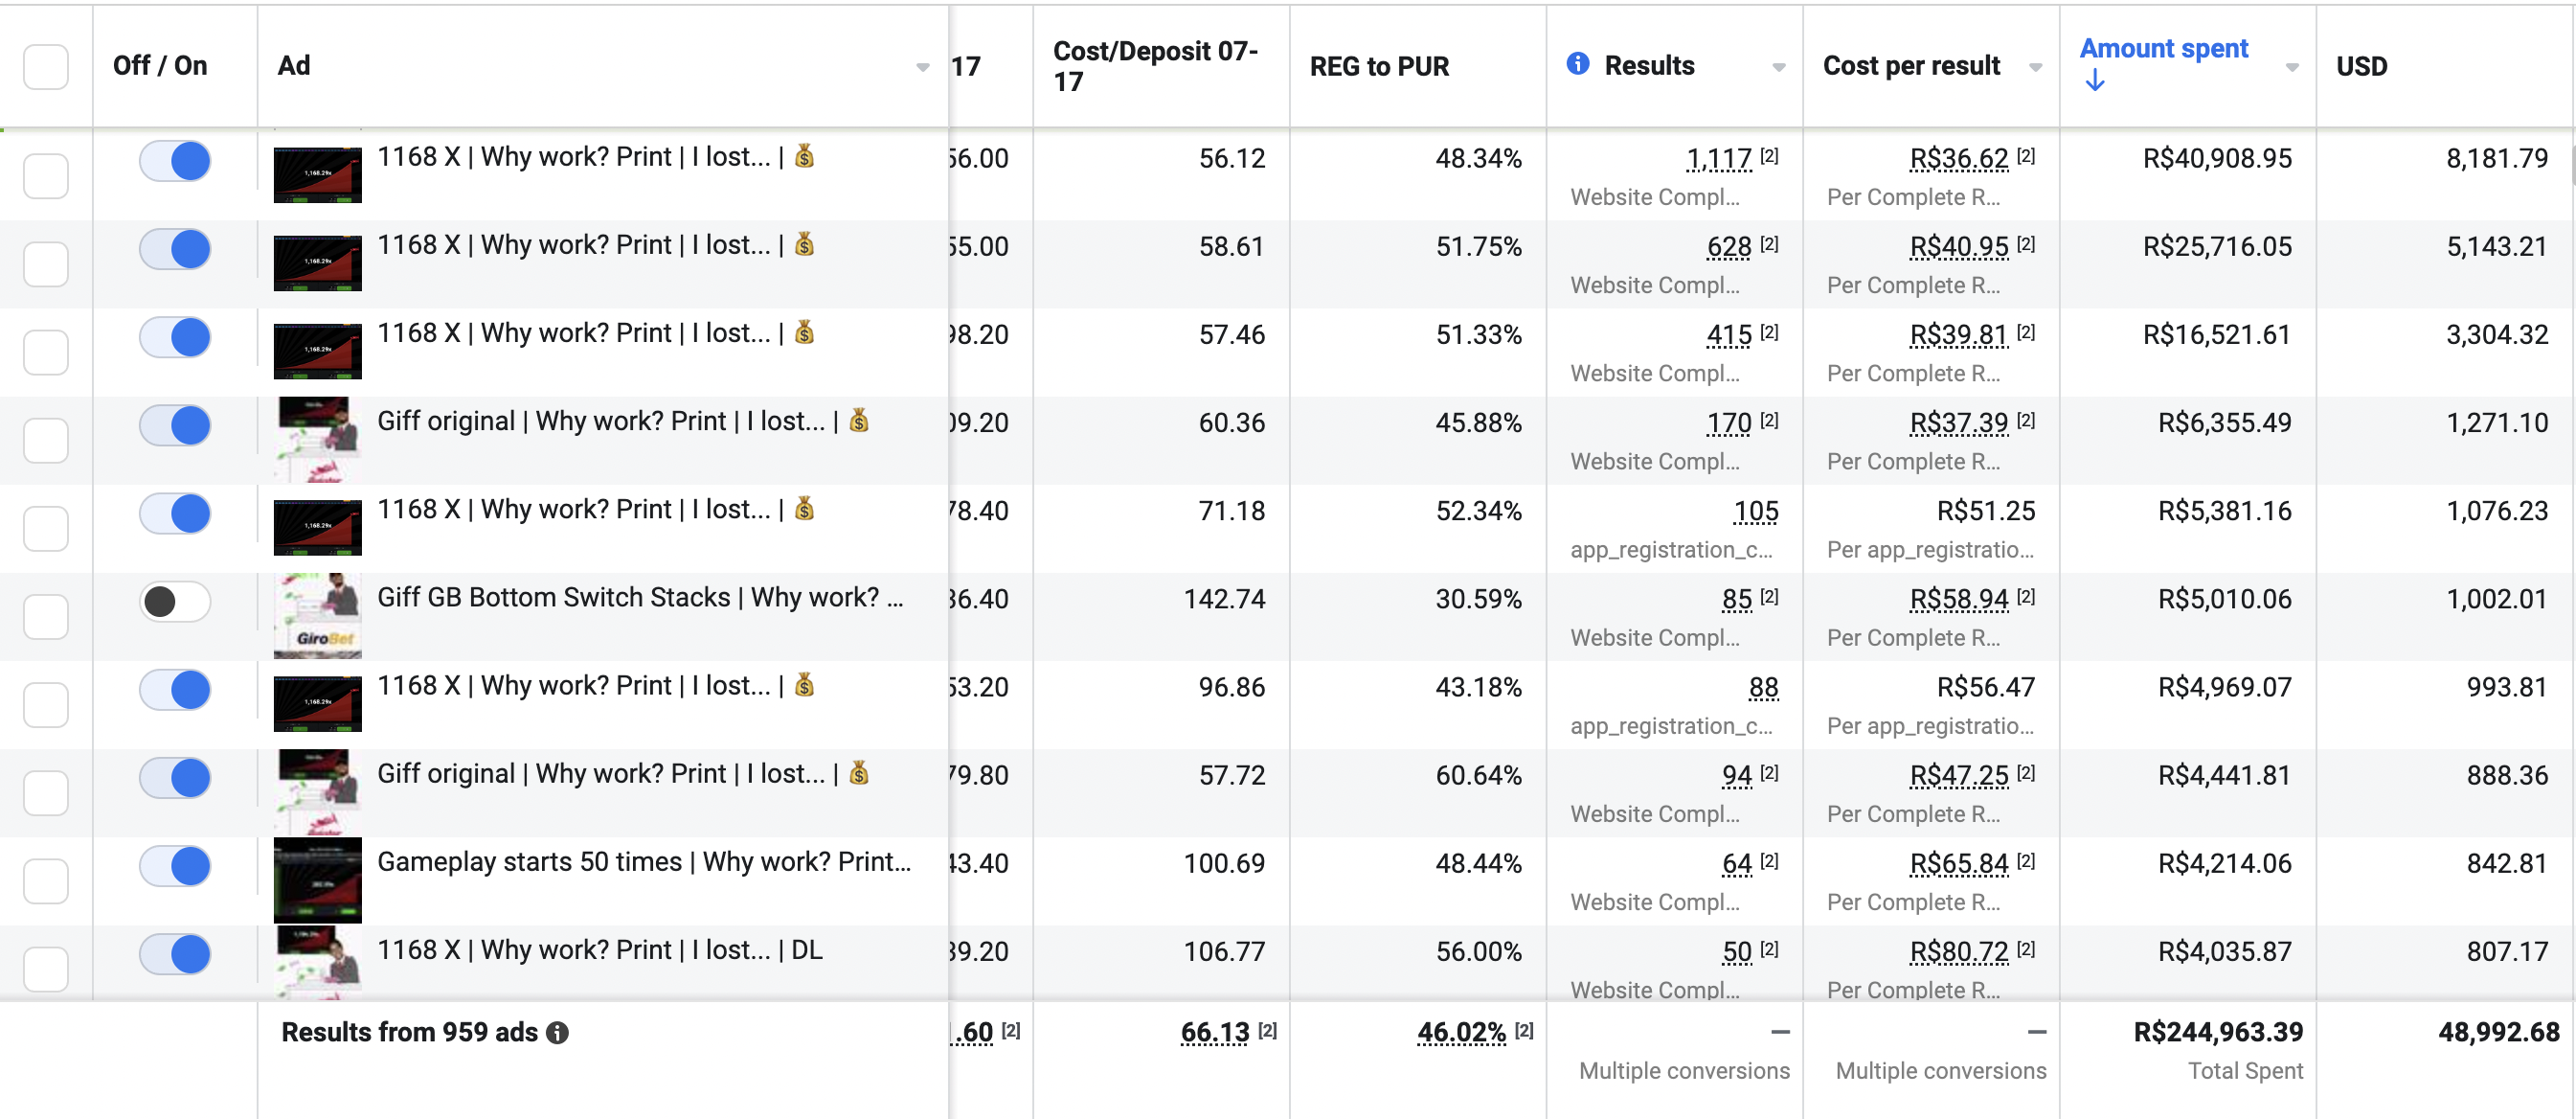Turn on Giff GB Bottom Switch Stacks ad

pos(175,601)
